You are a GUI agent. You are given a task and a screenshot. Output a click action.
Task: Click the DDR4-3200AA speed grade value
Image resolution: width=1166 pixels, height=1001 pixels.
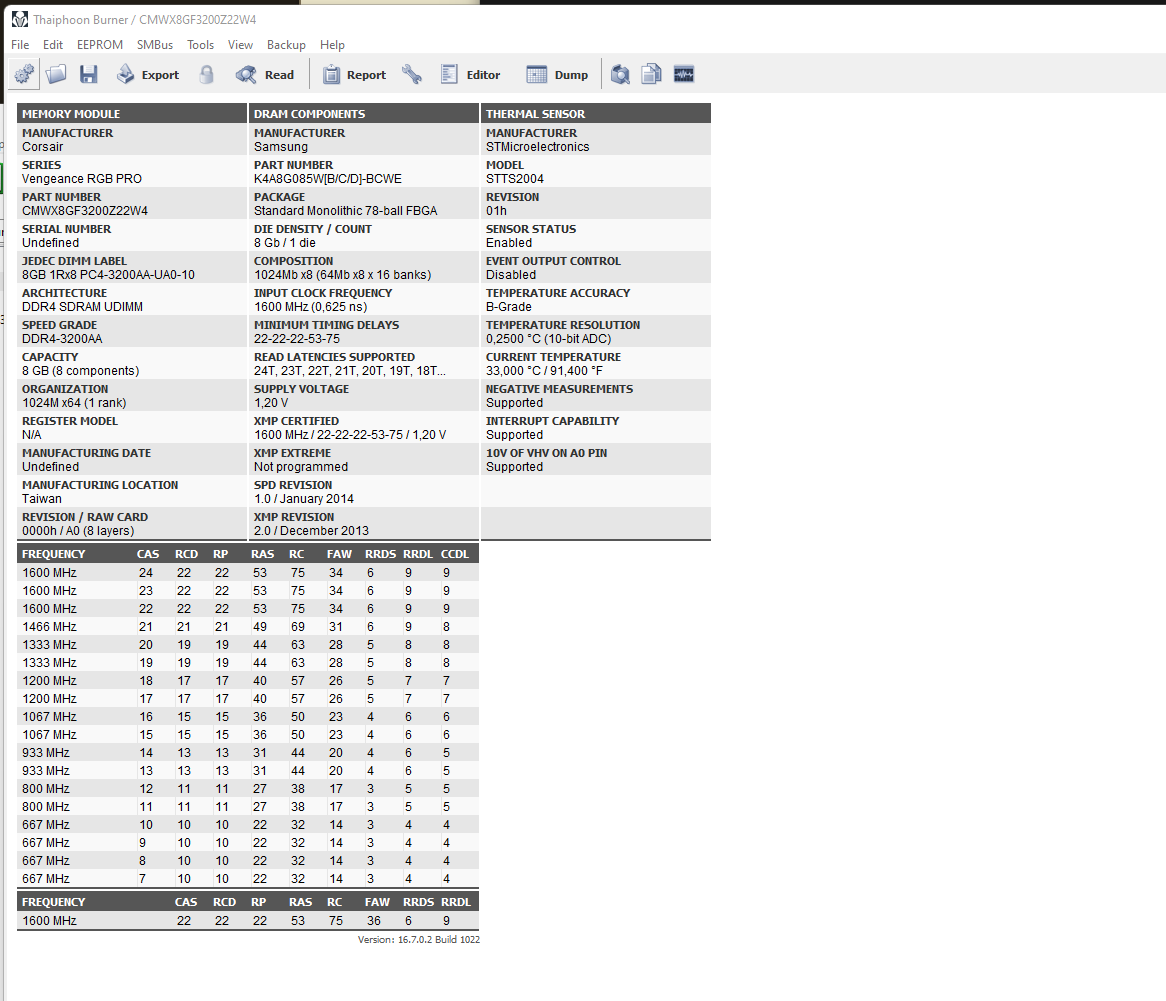tap(62, 338)
